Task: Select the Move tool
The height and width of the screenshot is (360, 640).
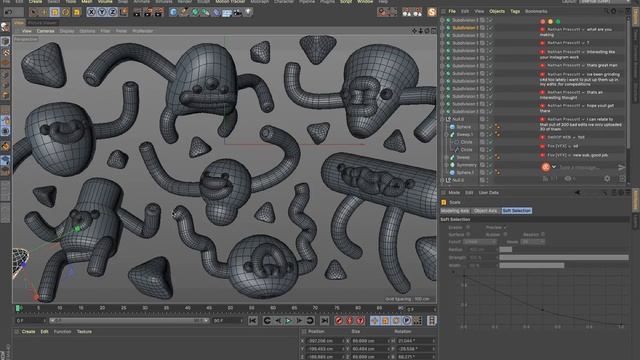Action: click(44, 12)
